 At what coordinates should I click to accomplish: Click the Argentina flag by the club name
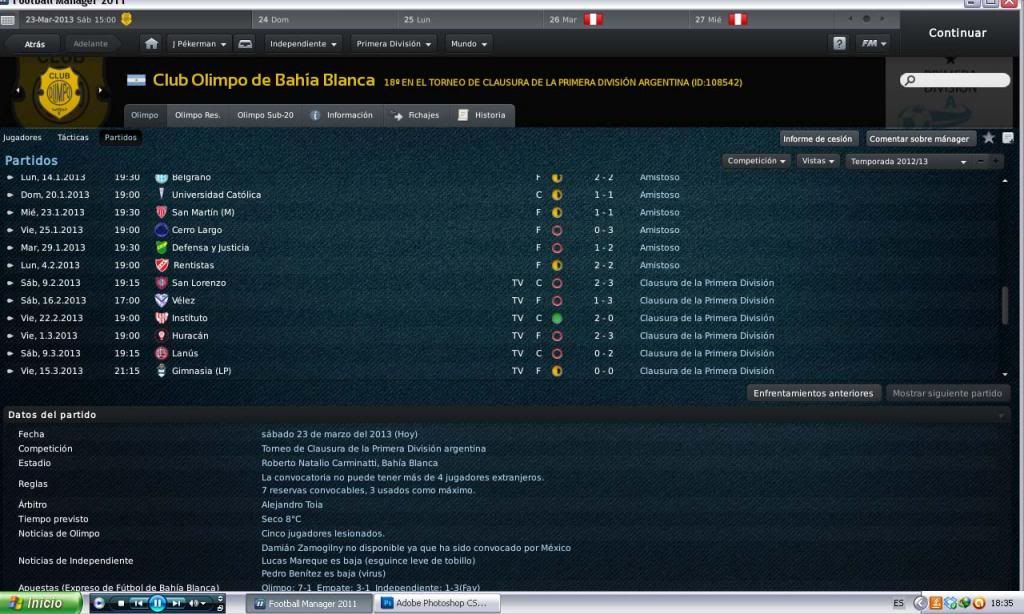click(136, 80)
